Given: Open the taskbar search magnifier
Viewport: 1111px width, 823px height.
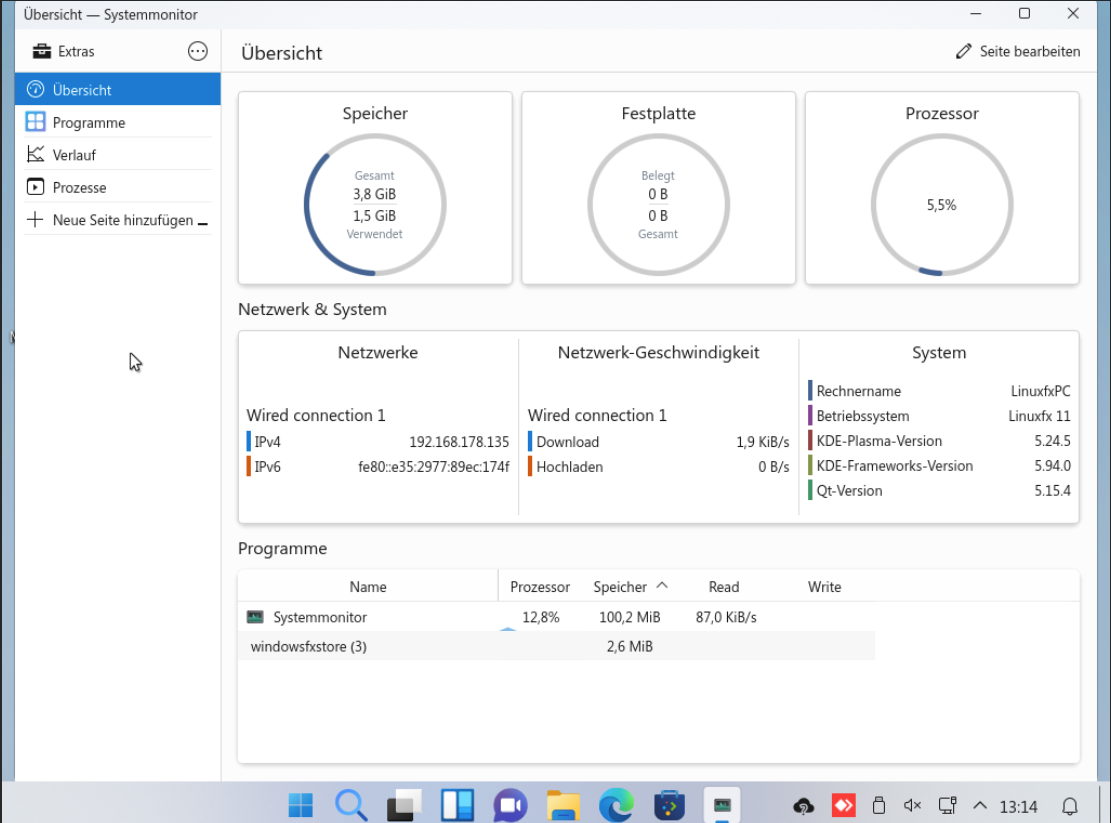Looking at the screenshot, I should (351, 805).
